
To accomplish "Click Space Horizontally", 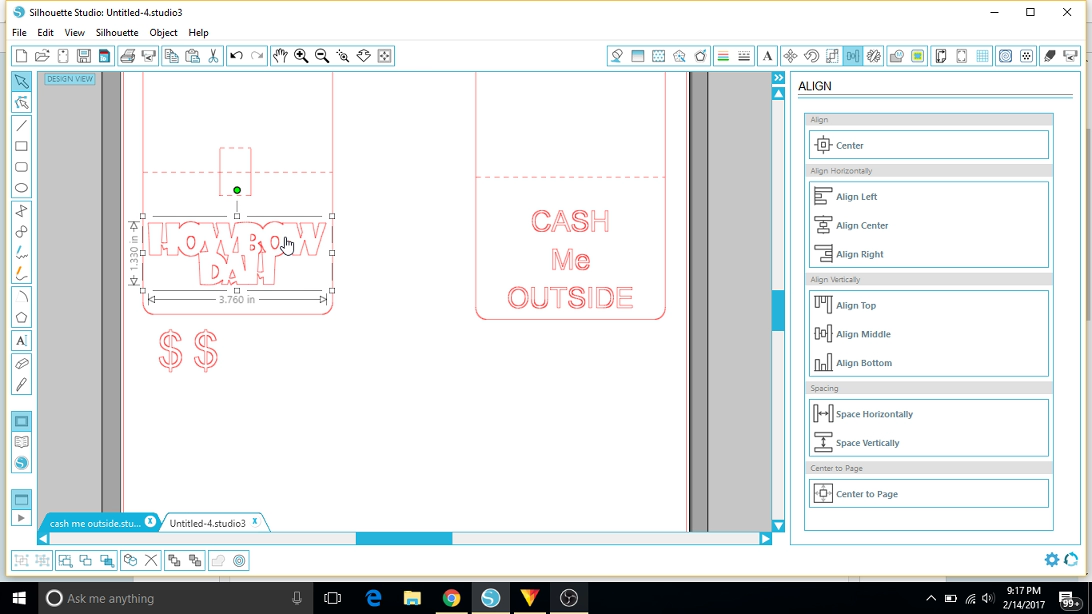I will pos(928,414).
